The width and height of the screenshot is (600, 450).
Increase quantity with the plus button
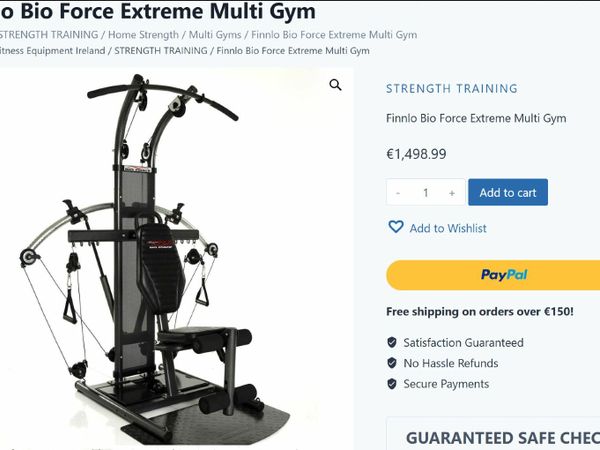(452, 192)
